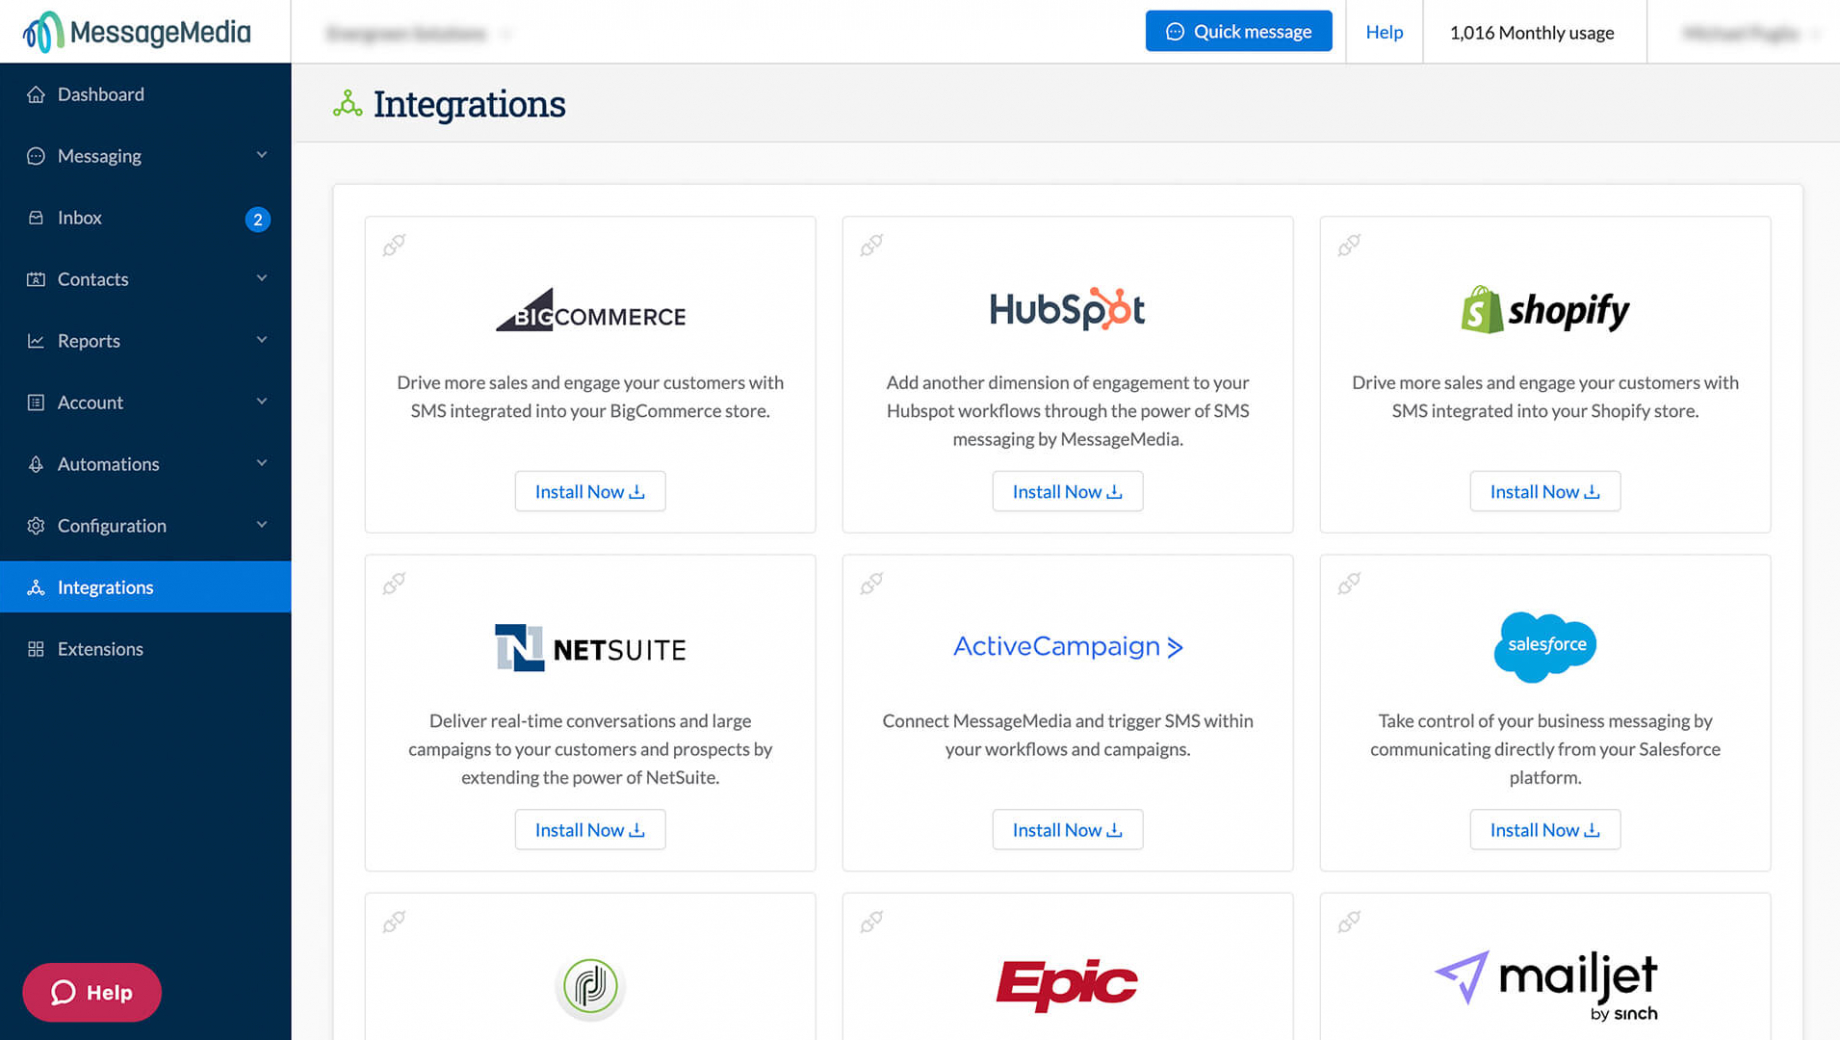Click the 1,016 Monthly usage indicator
The height and width of the screenshot is (1040, 1840).
tap(1532, 32)
